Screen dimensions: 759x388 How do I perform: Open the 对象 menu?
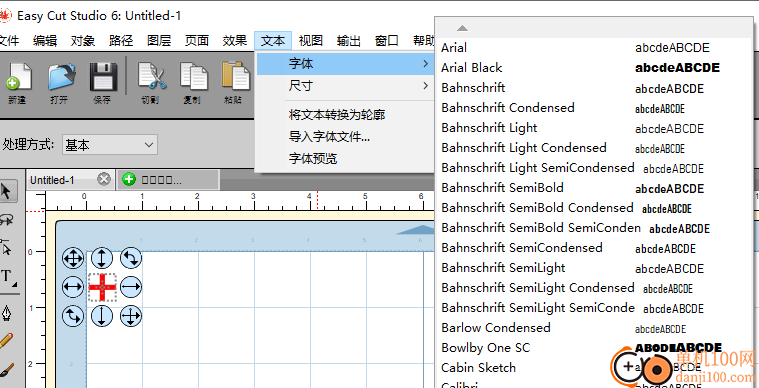pyautogui.click(x=83, y=41)
